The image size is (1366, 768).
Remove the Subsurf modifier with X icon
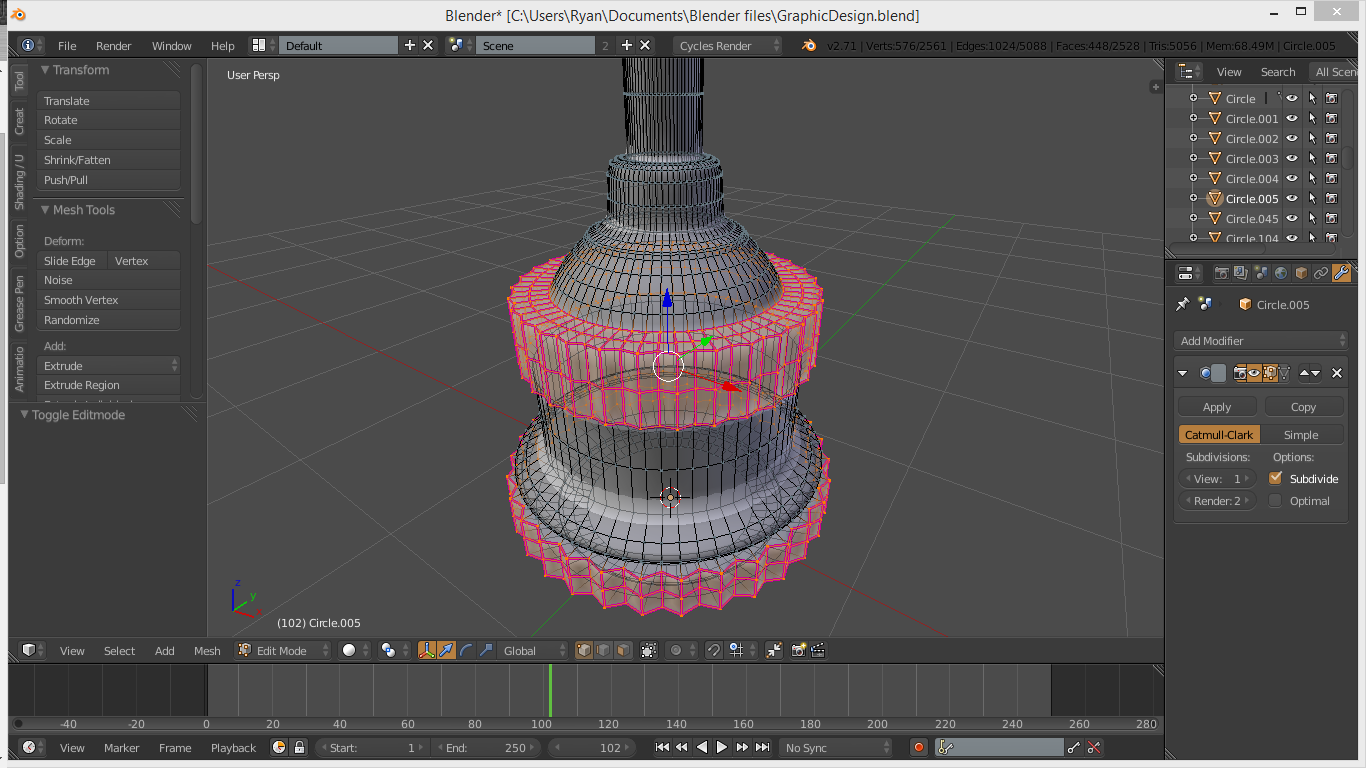click(1337, 373)
